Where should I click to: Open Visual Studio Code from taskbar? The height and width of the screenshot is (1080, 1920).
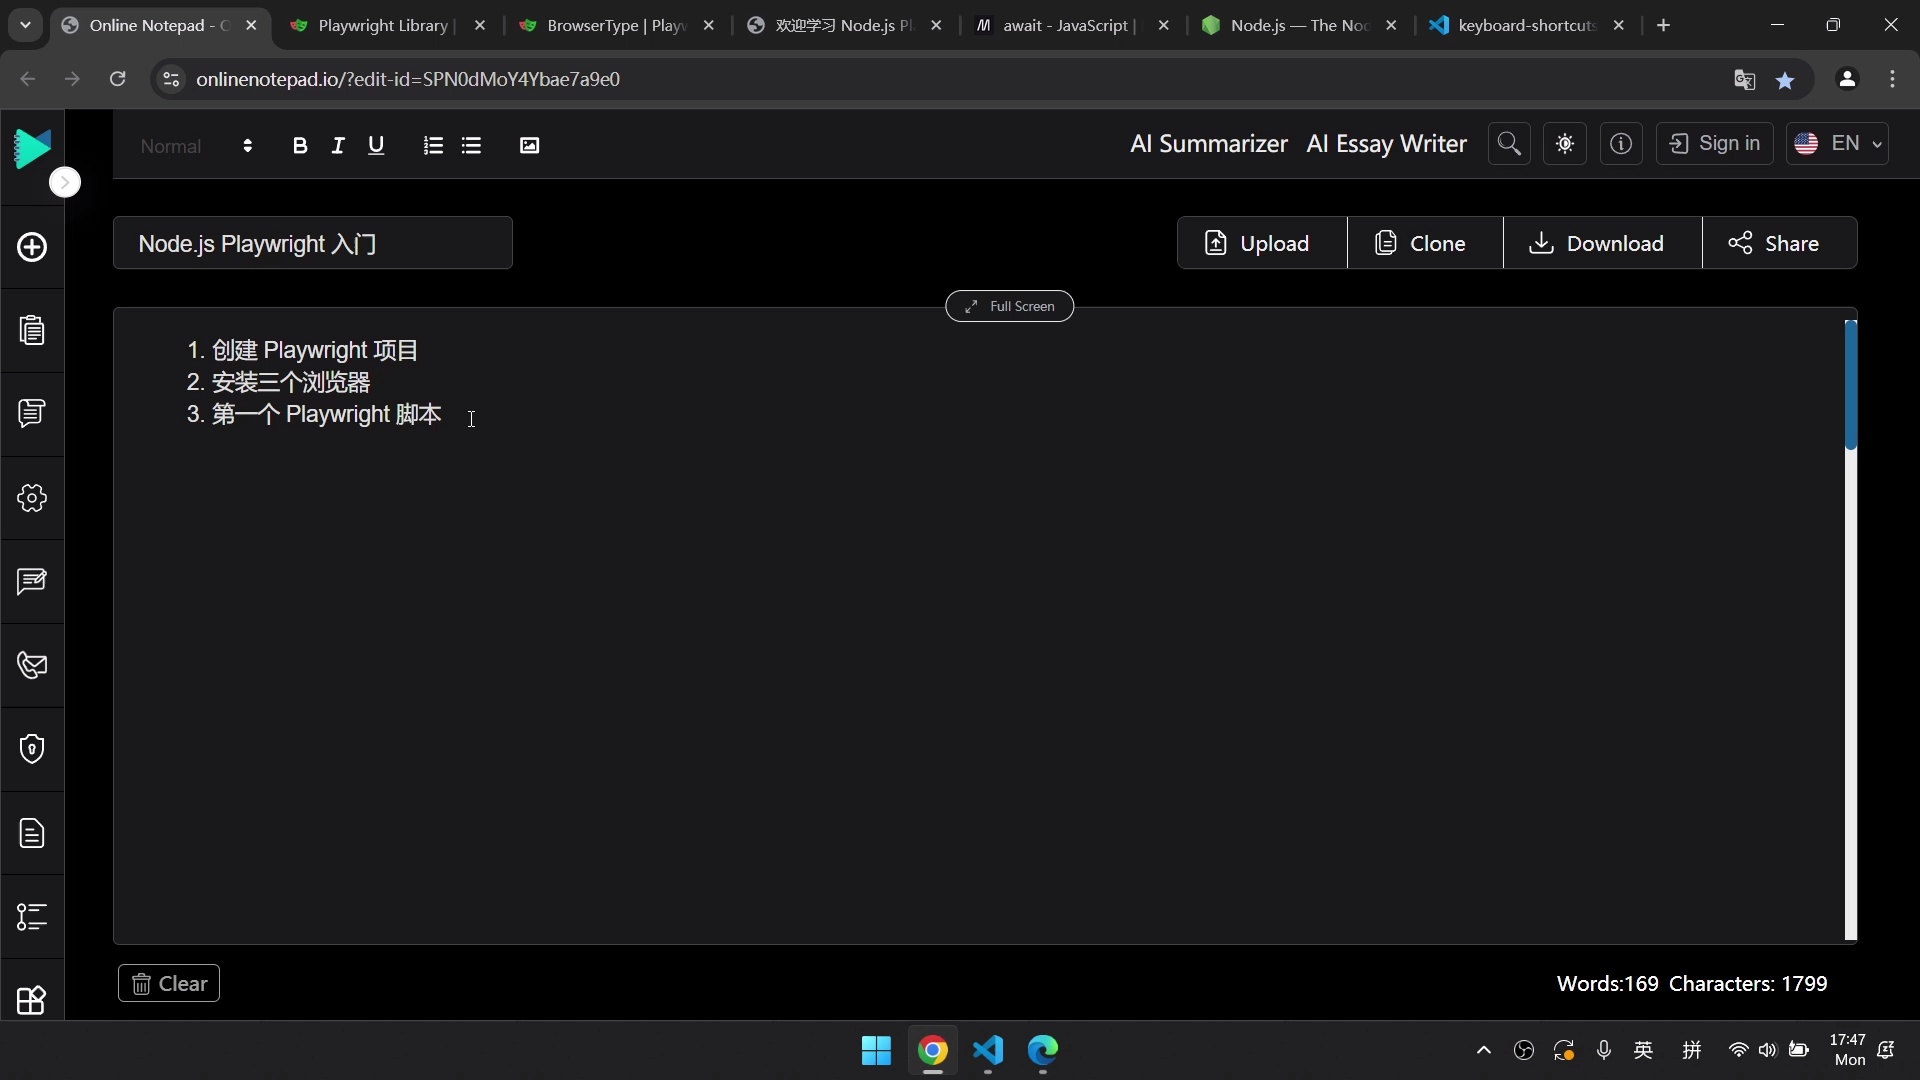click(x=988, y=1051)
